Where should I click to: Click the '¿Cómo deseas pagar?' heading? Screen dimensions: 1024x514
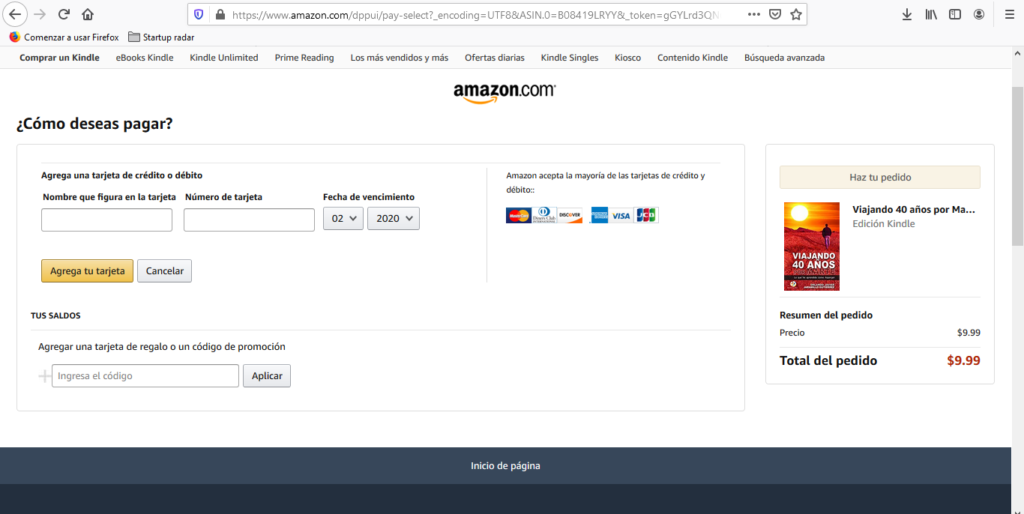[x=95, y=124]
